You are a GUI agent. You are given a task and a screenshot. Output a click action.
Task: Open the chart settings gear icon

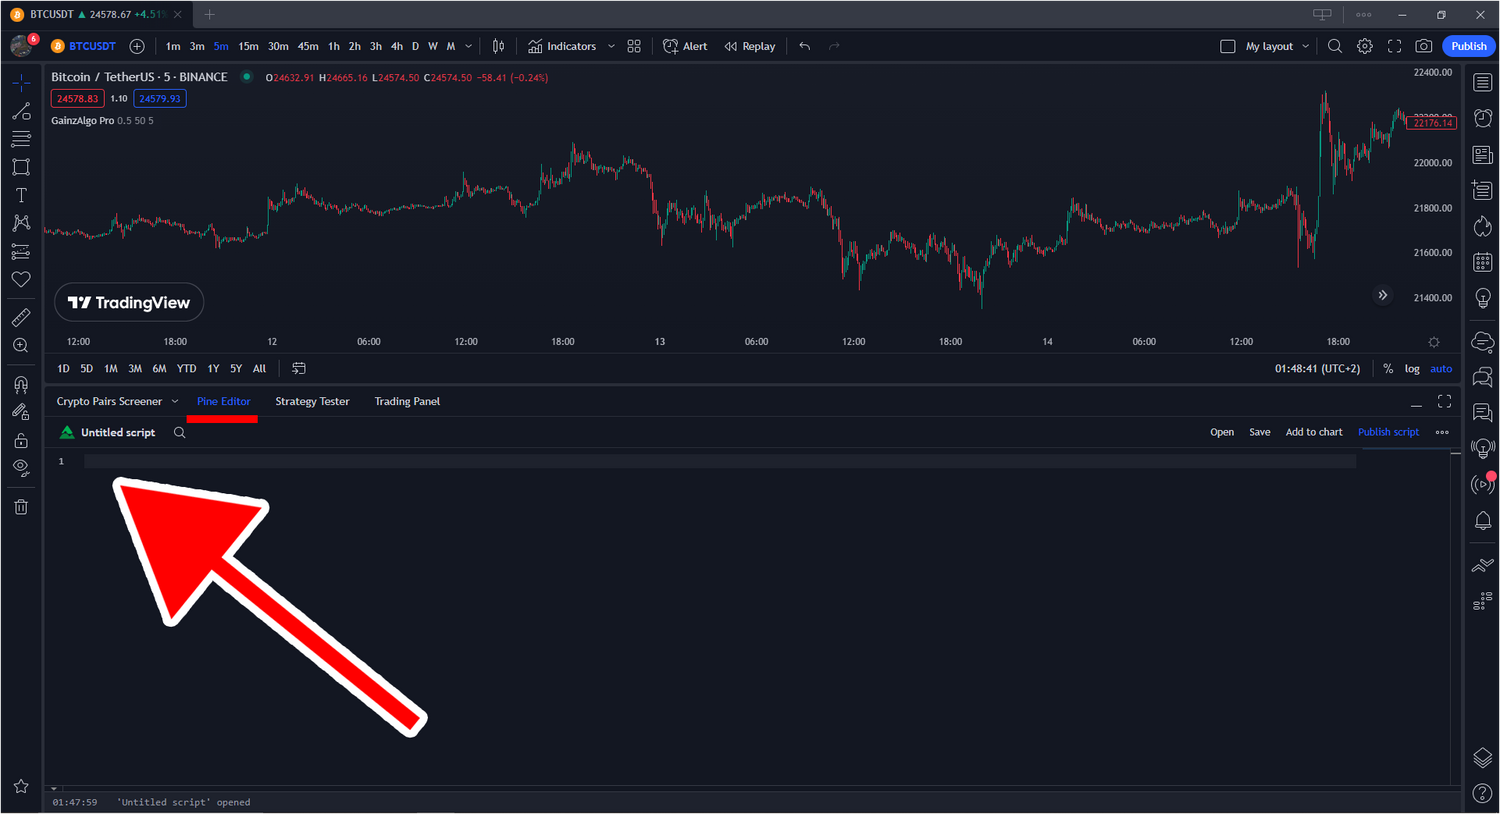(x=1364, y=46)
